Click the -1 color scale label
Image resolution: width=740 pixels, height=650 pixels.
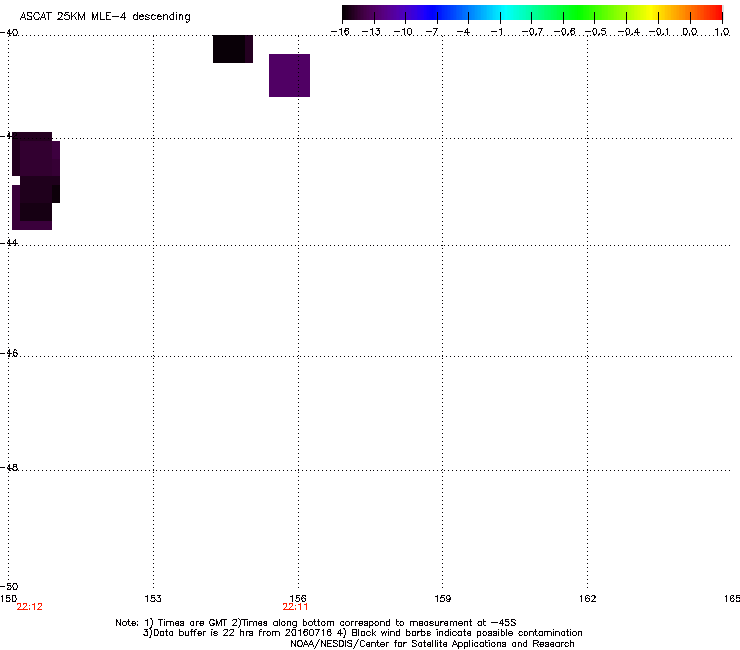(x=496, y=32)
